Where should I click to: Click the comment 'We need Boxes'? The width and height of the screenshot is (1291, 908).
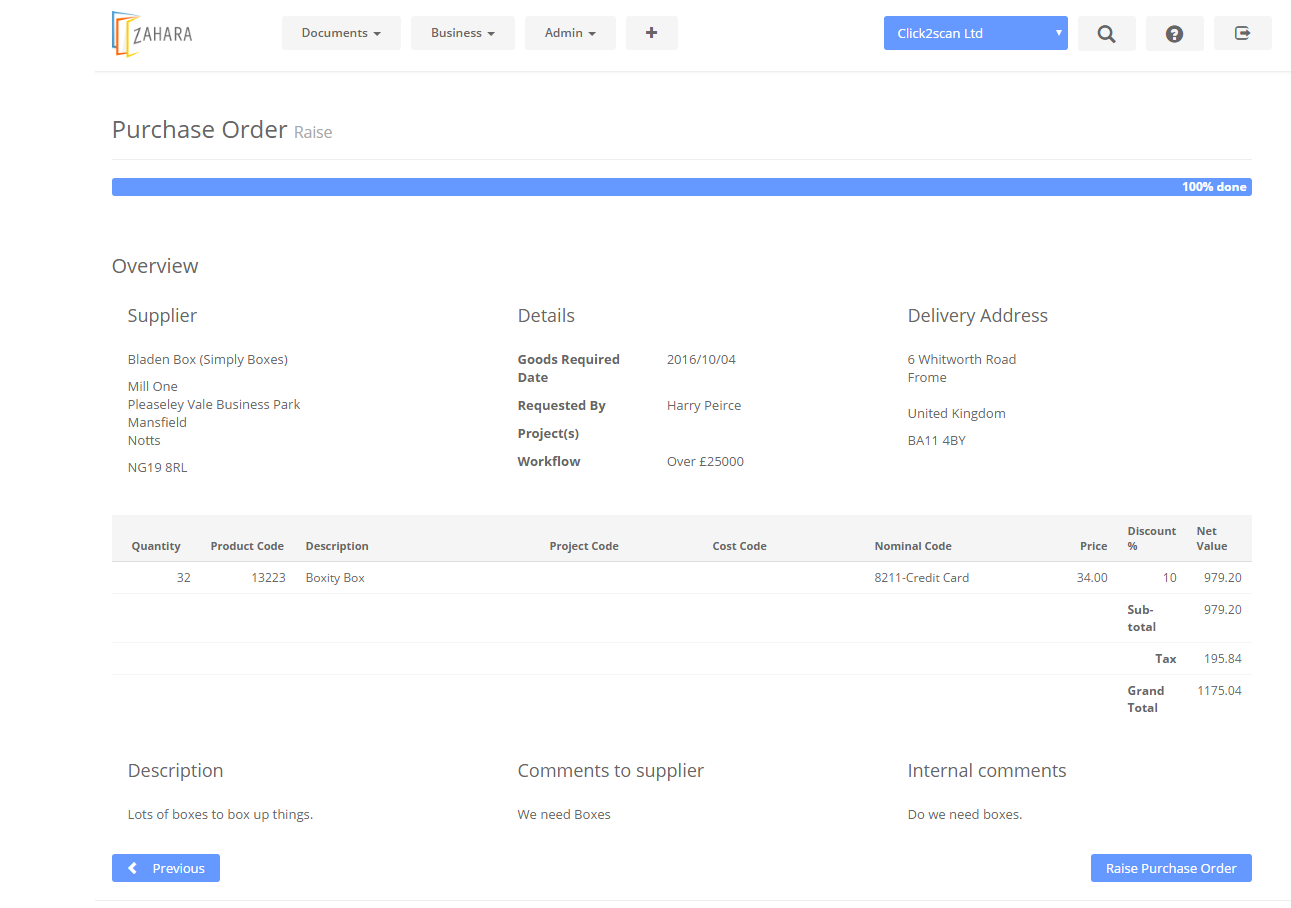[564, 814]
